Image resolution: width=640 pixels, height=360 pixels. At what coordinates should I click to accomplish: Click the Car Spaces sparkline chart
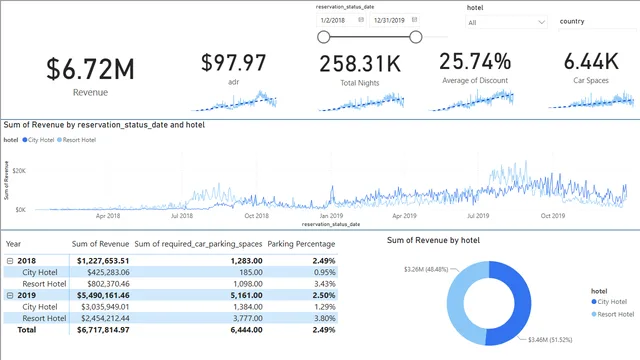(591, 100)
